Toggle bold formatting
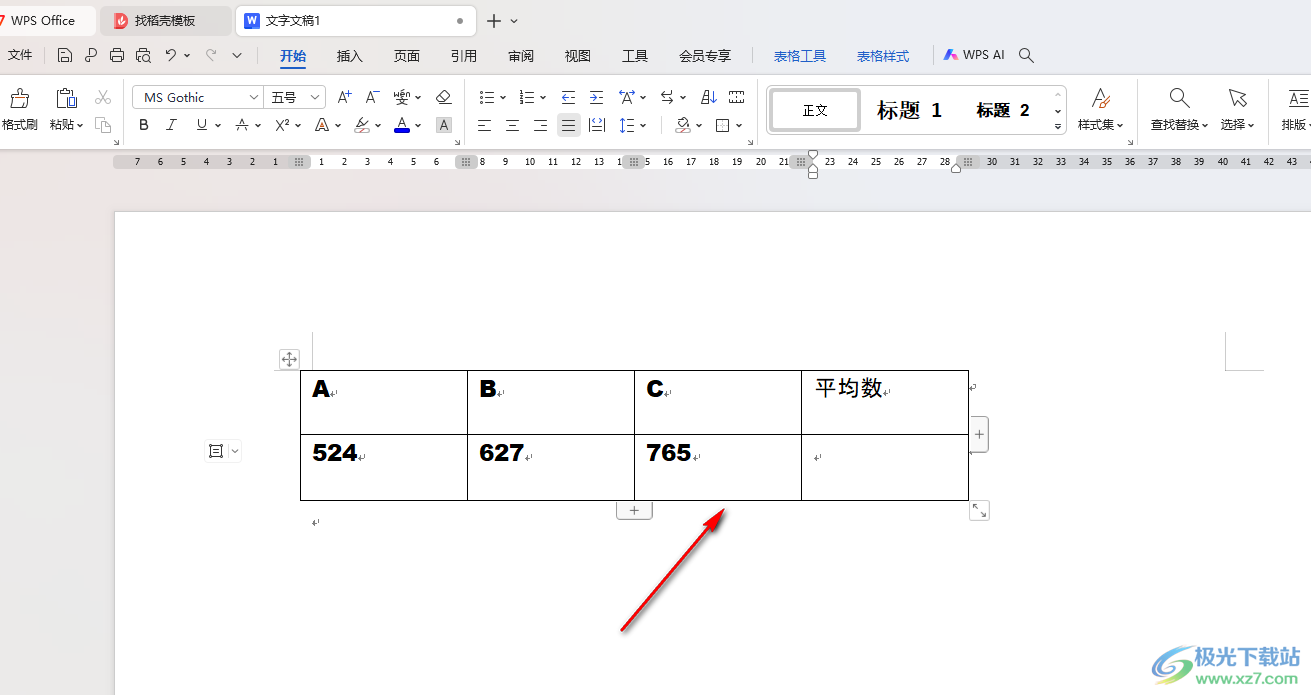 click(x=144, y=125)
